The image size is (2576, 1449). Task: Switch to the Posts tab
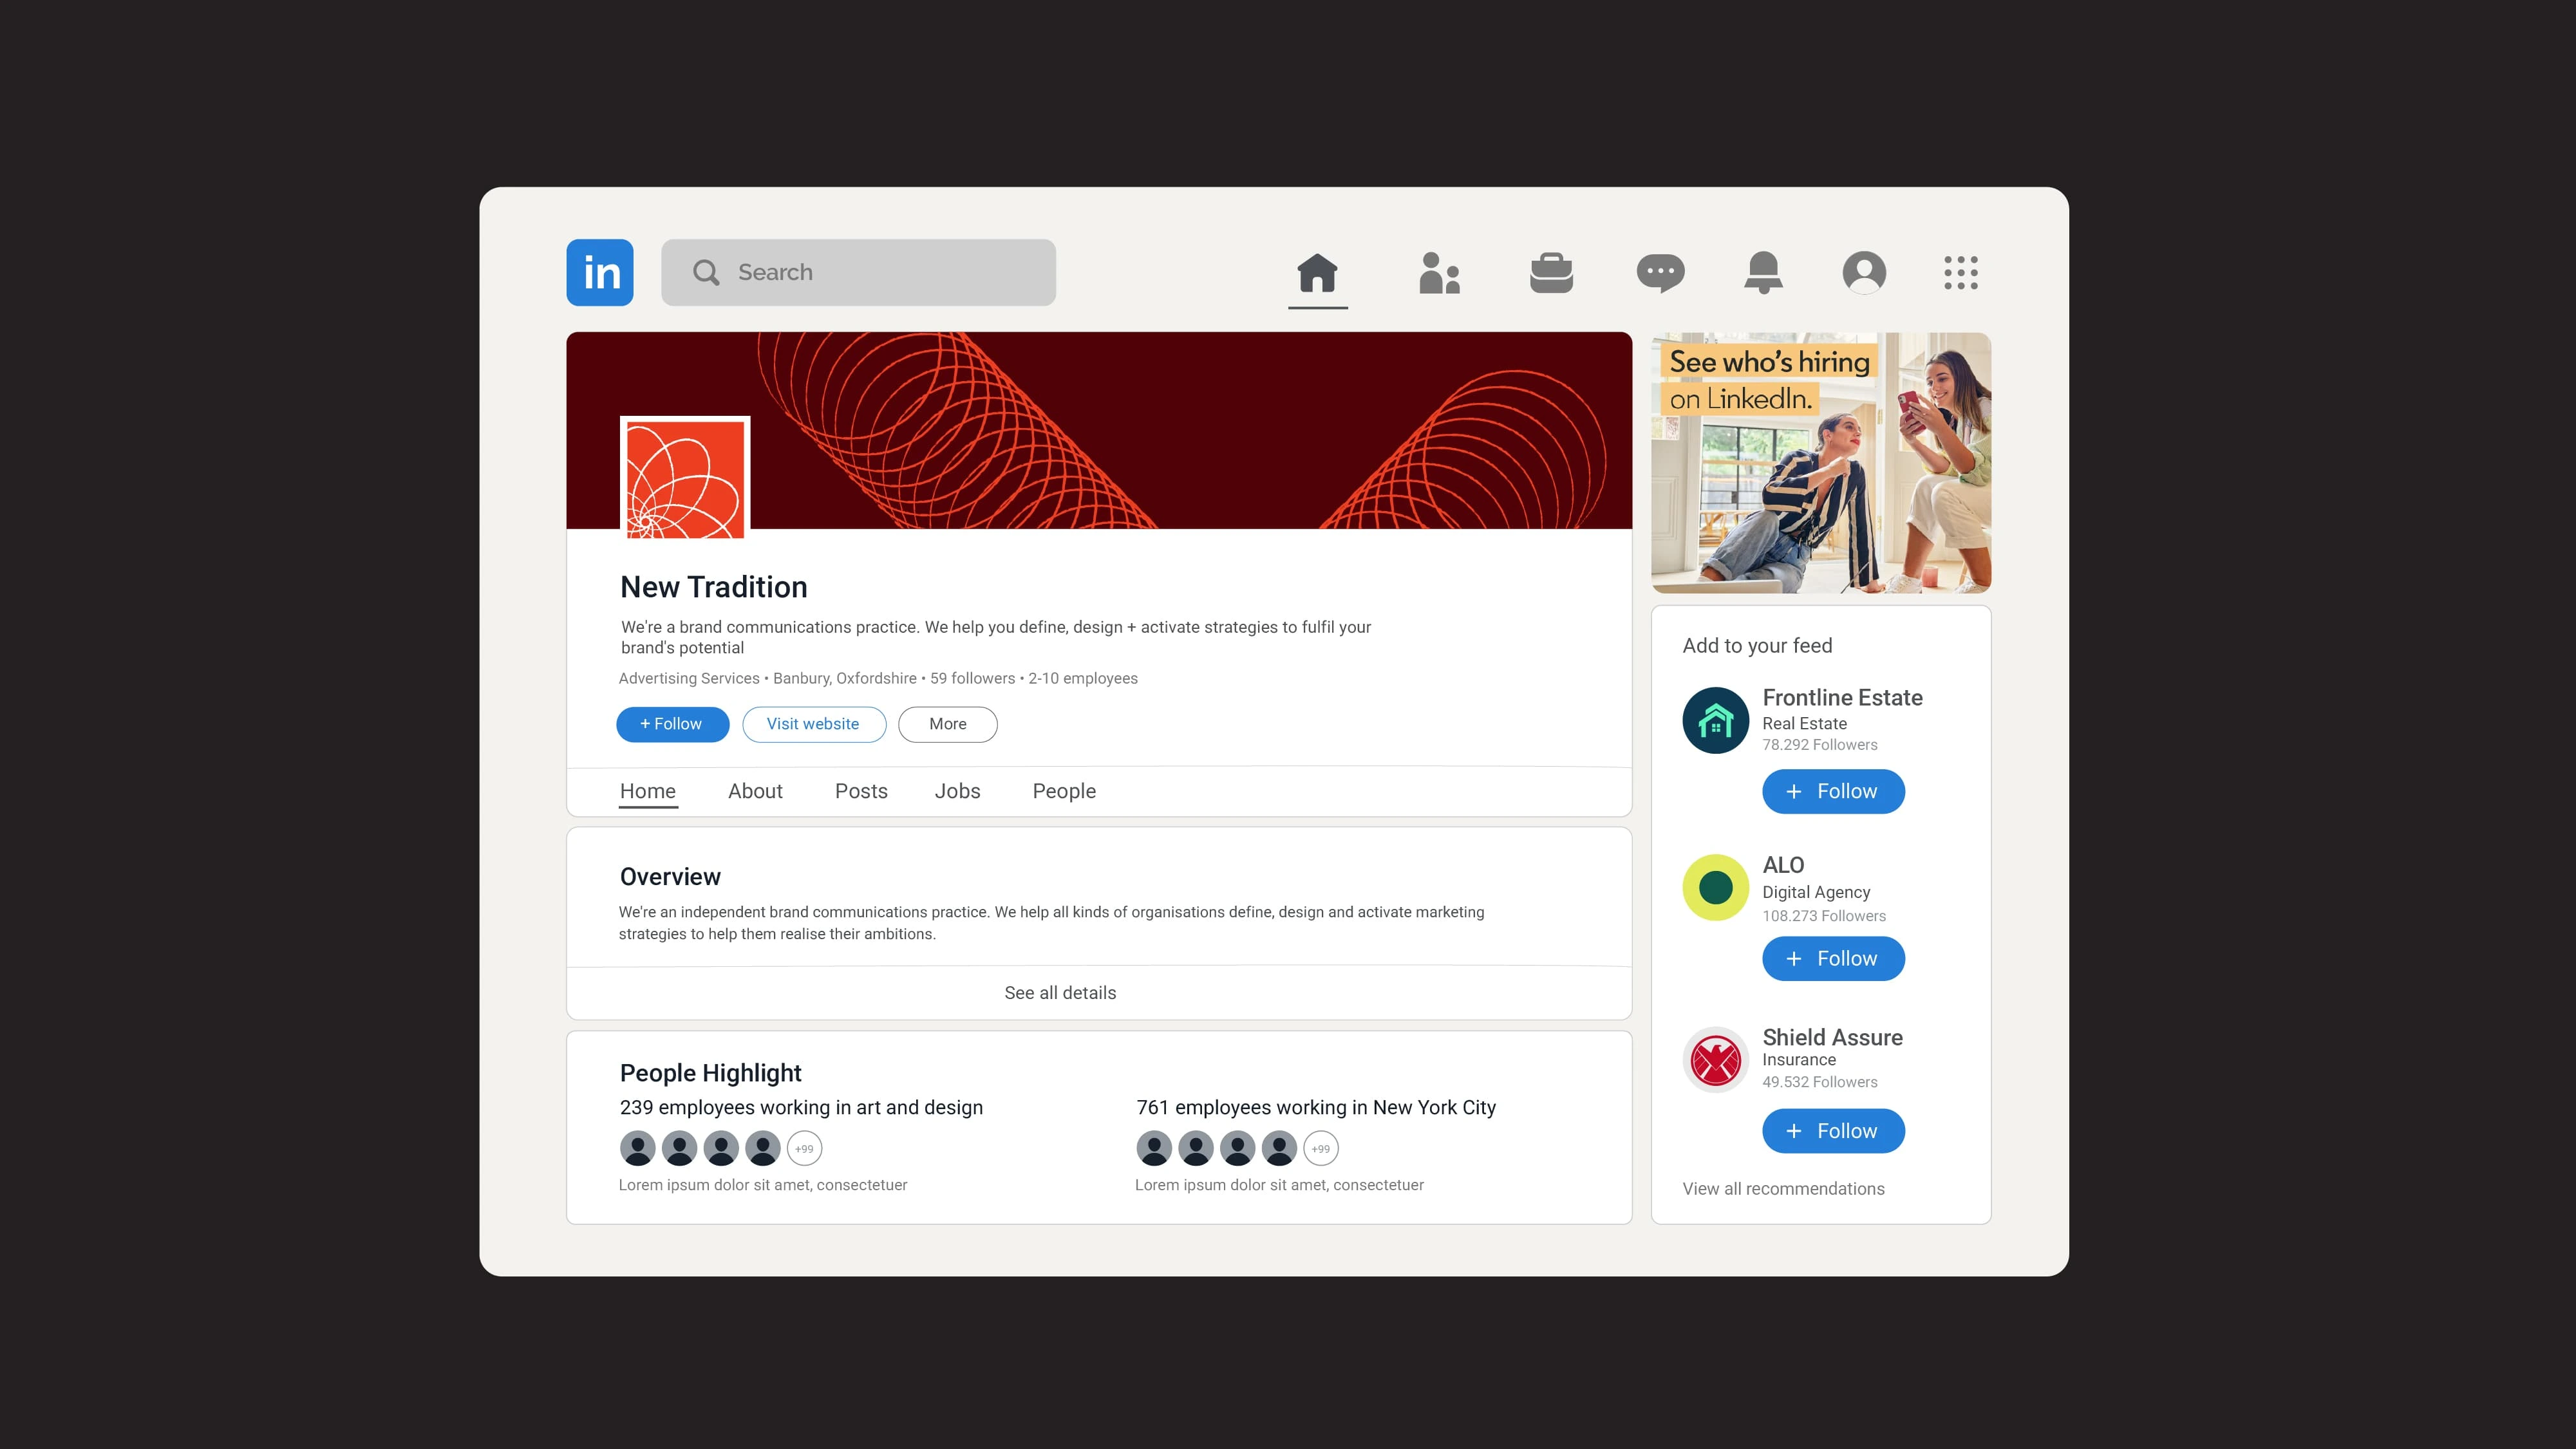[861, 791]
